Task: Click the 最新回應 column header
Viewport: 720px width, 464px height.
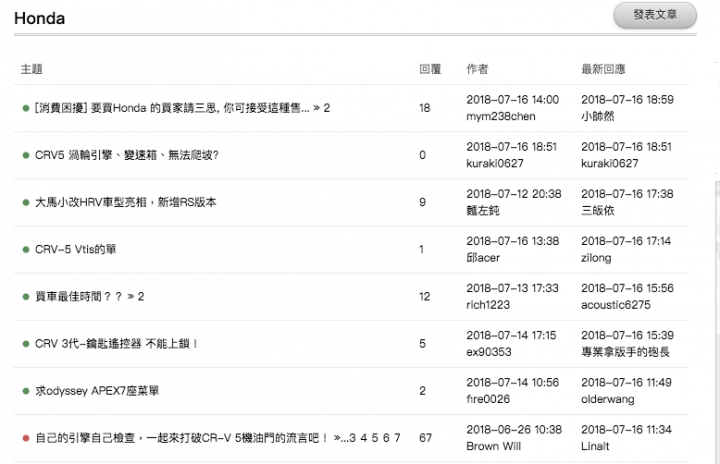Action: [x=603, y=69]
